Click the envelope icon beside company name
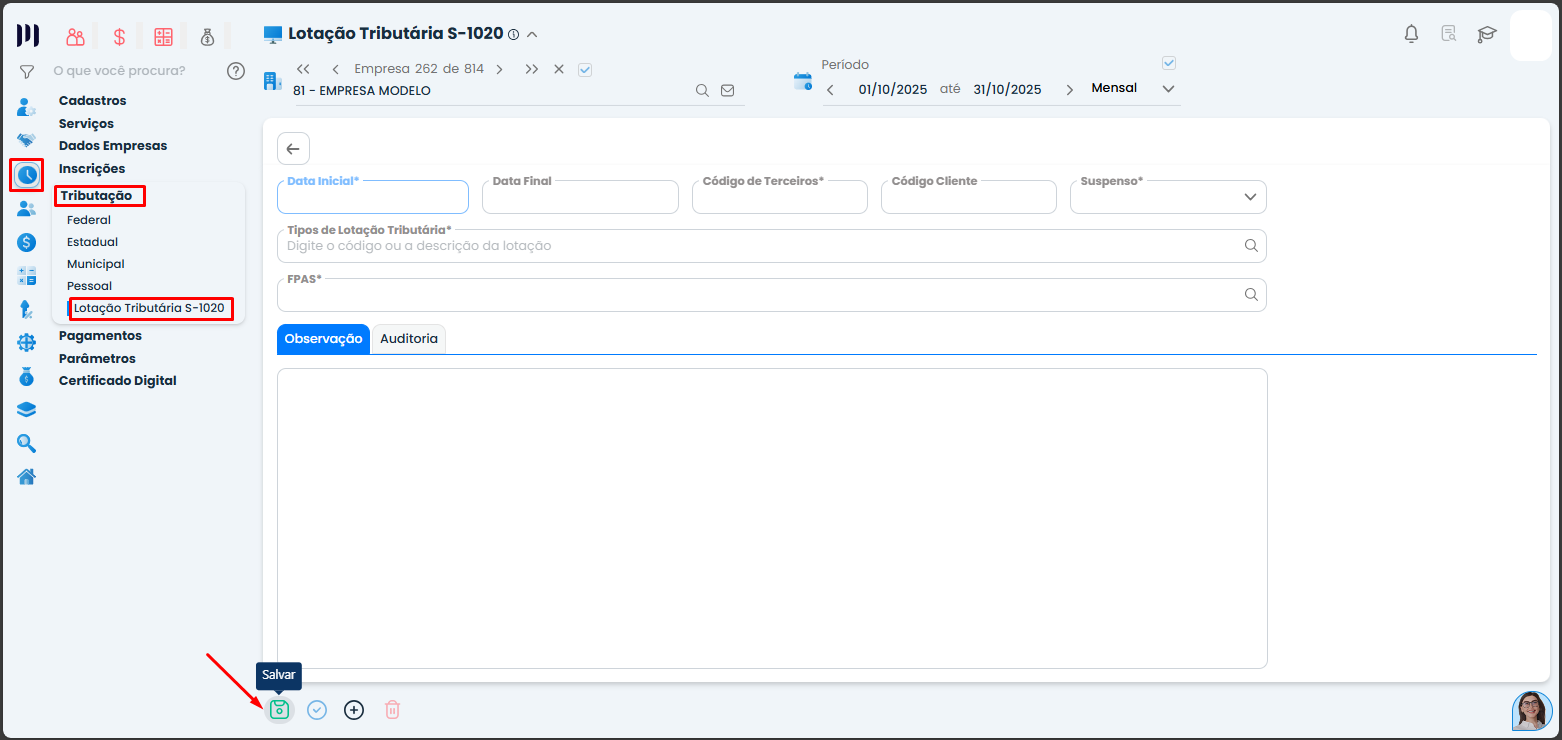Viewport: 1562px width, 740px height. click(x=728, y=90)
